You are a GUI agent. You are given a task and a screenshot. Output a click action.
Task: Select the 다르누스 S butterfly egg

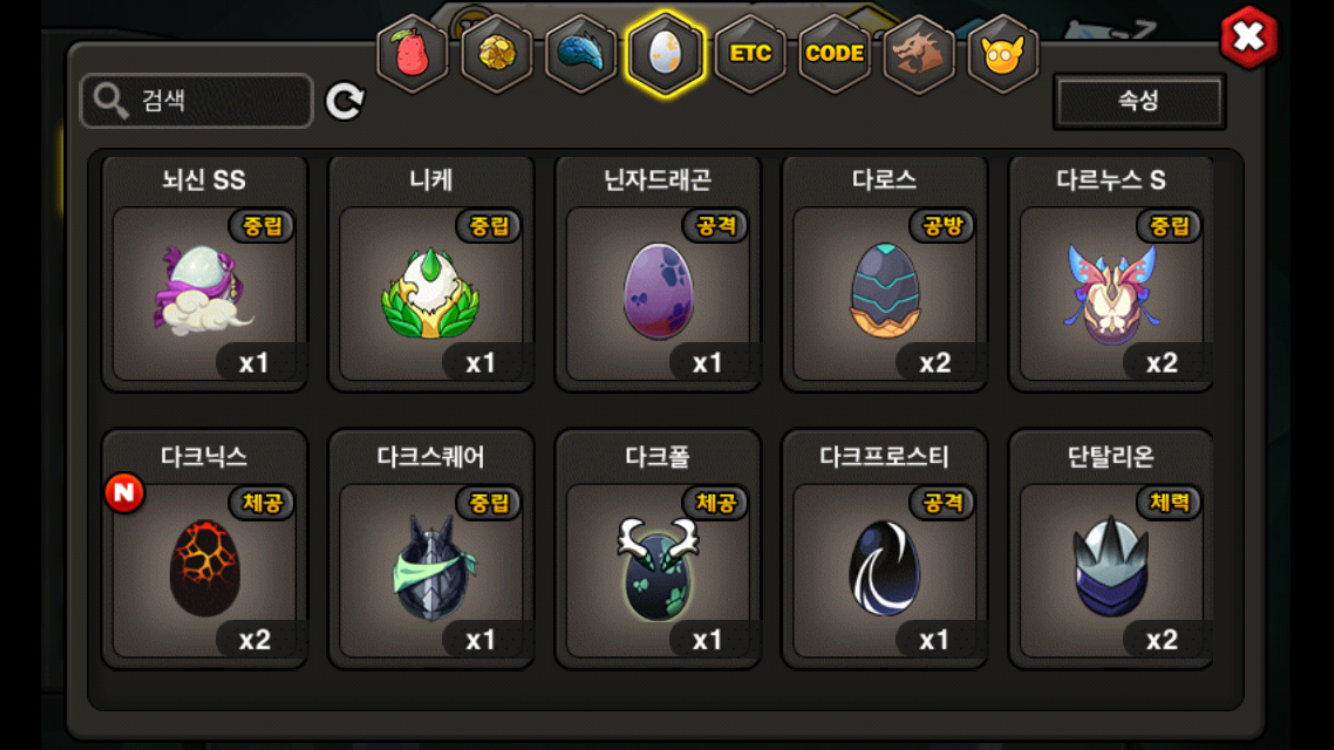(x=1111, y=273)
